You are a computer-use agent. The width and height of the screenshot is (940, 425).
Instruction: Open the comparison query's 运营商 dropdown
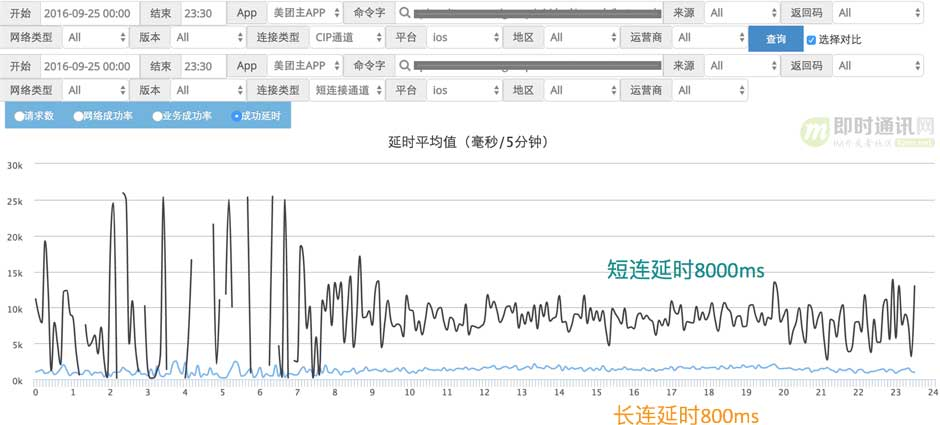[x=710, y=91]
